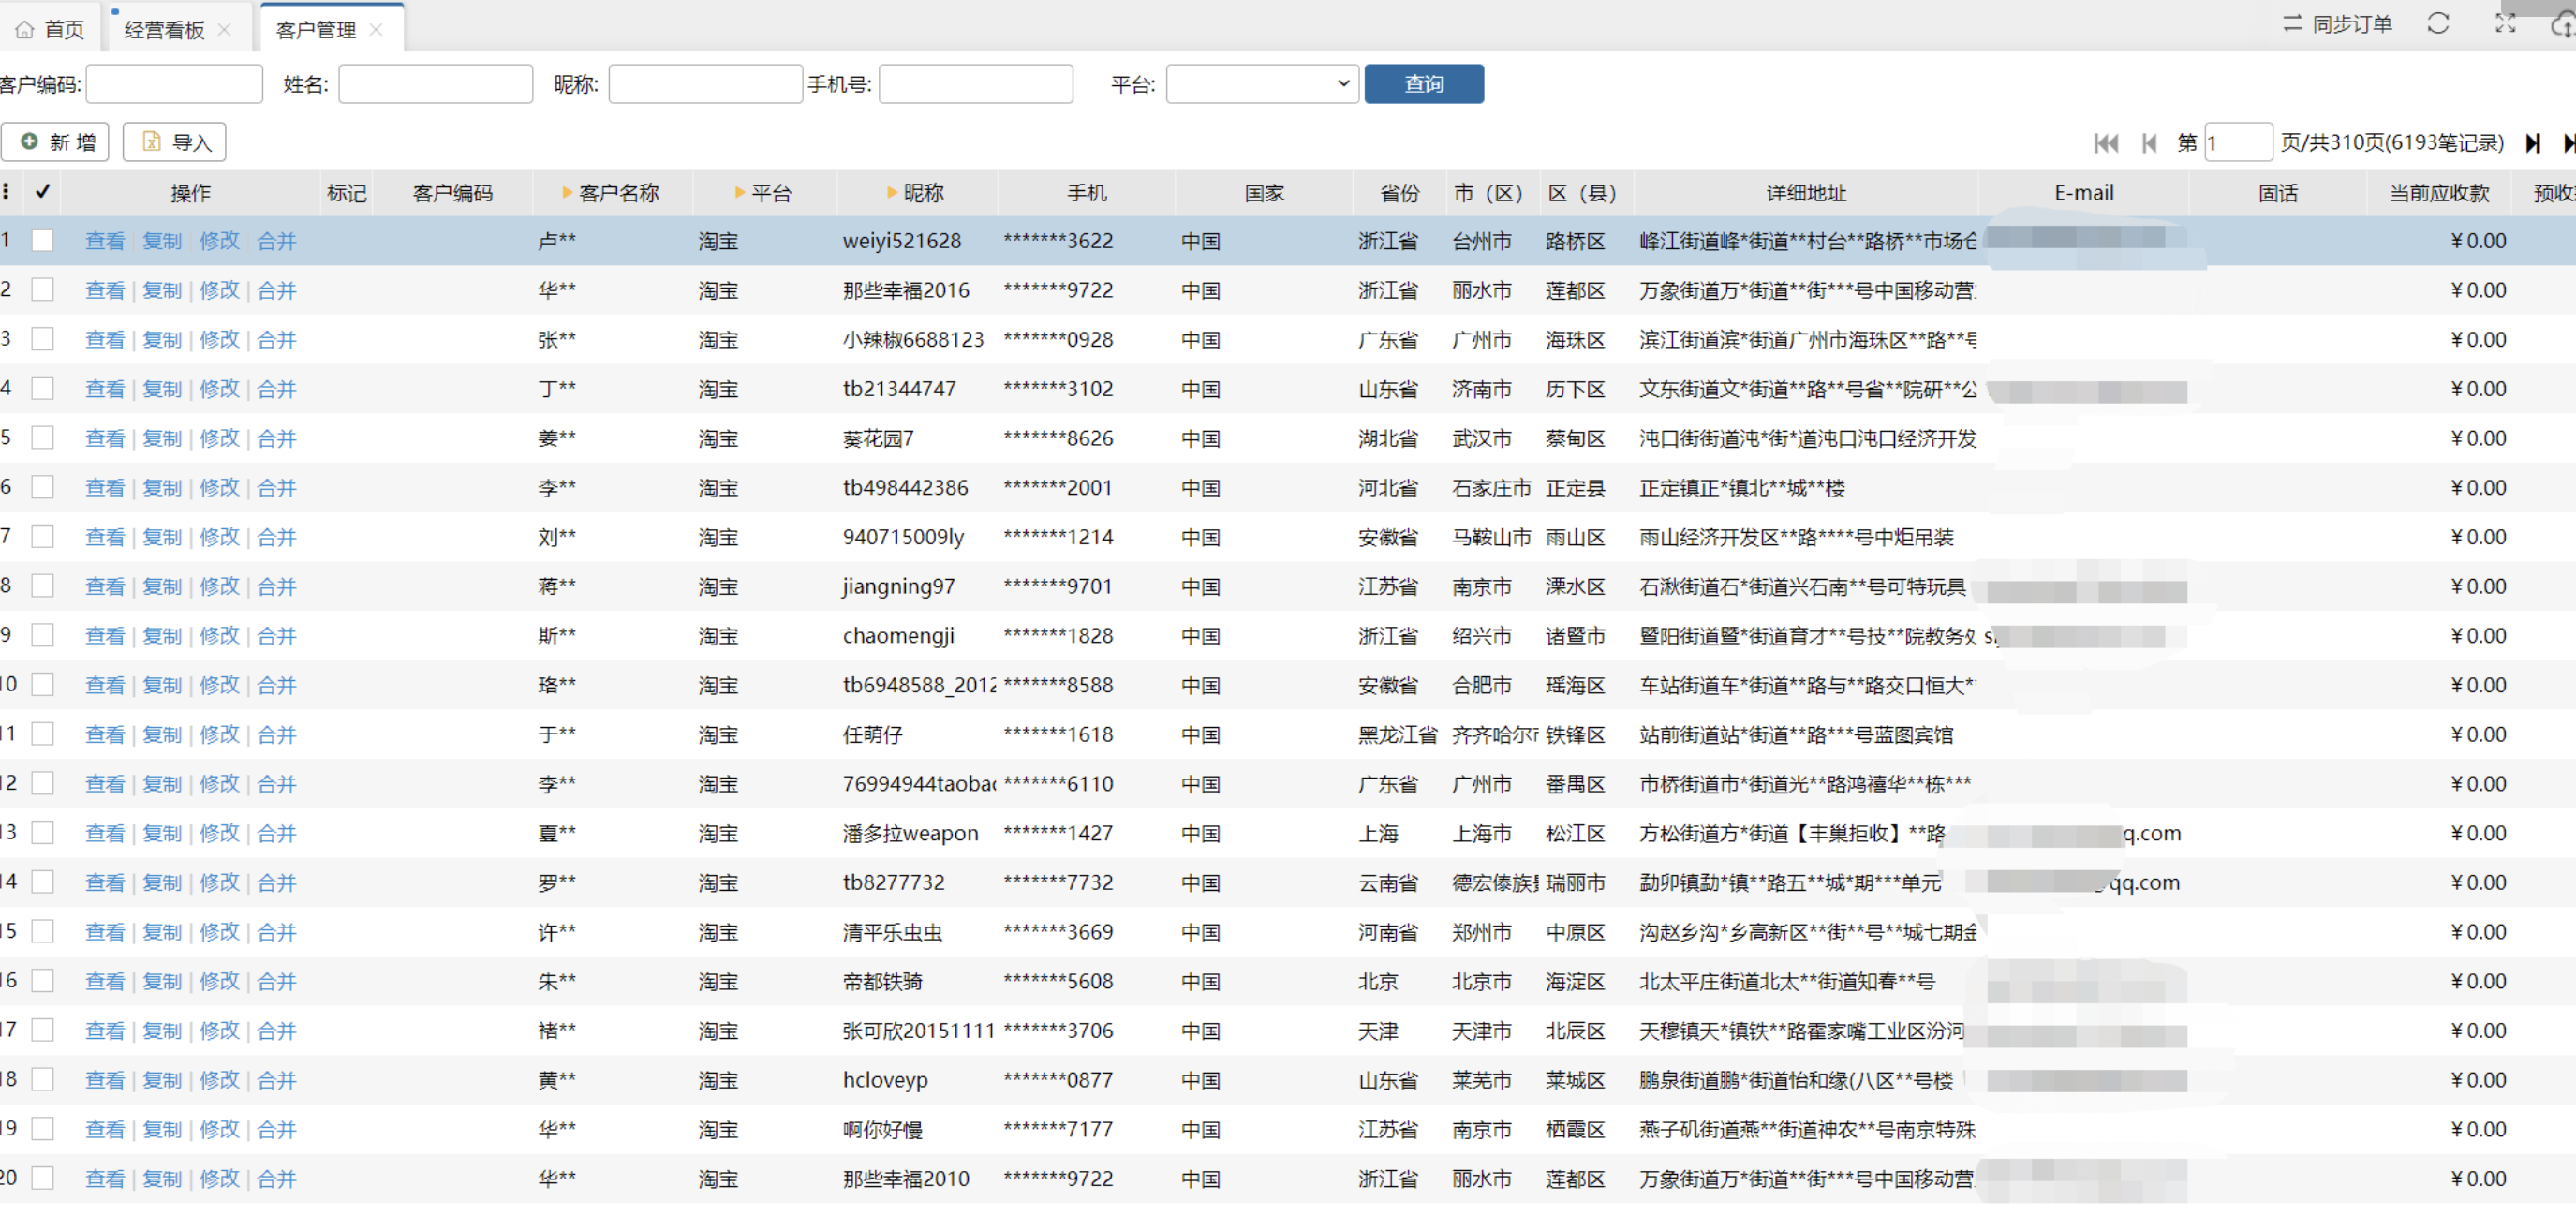Viewport: 2576px width, 1231px height.
Task: Click the 导入 import button
Action: (x=175, y=142)
